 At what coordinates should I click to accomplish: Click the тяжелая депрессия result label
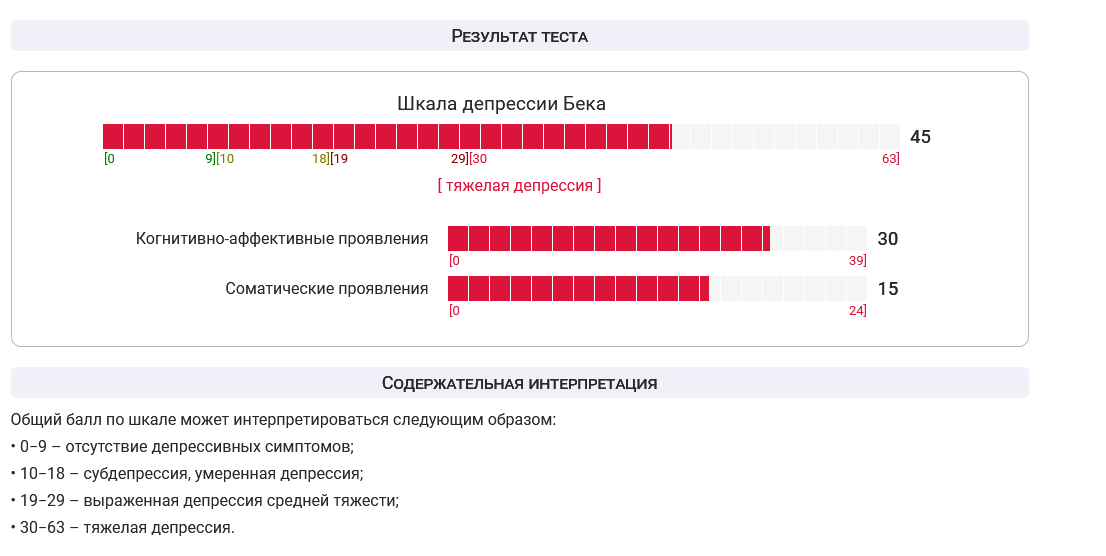519,186
